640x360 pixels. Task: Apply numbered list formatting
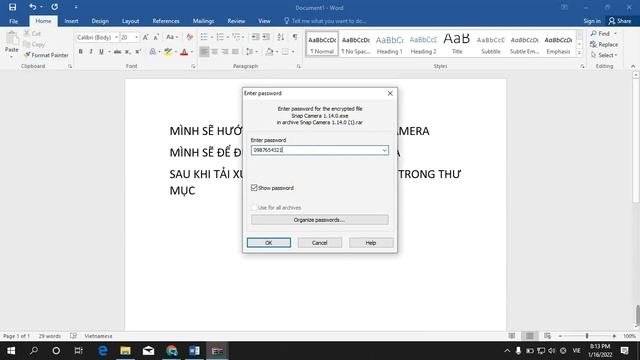point(220,37)
